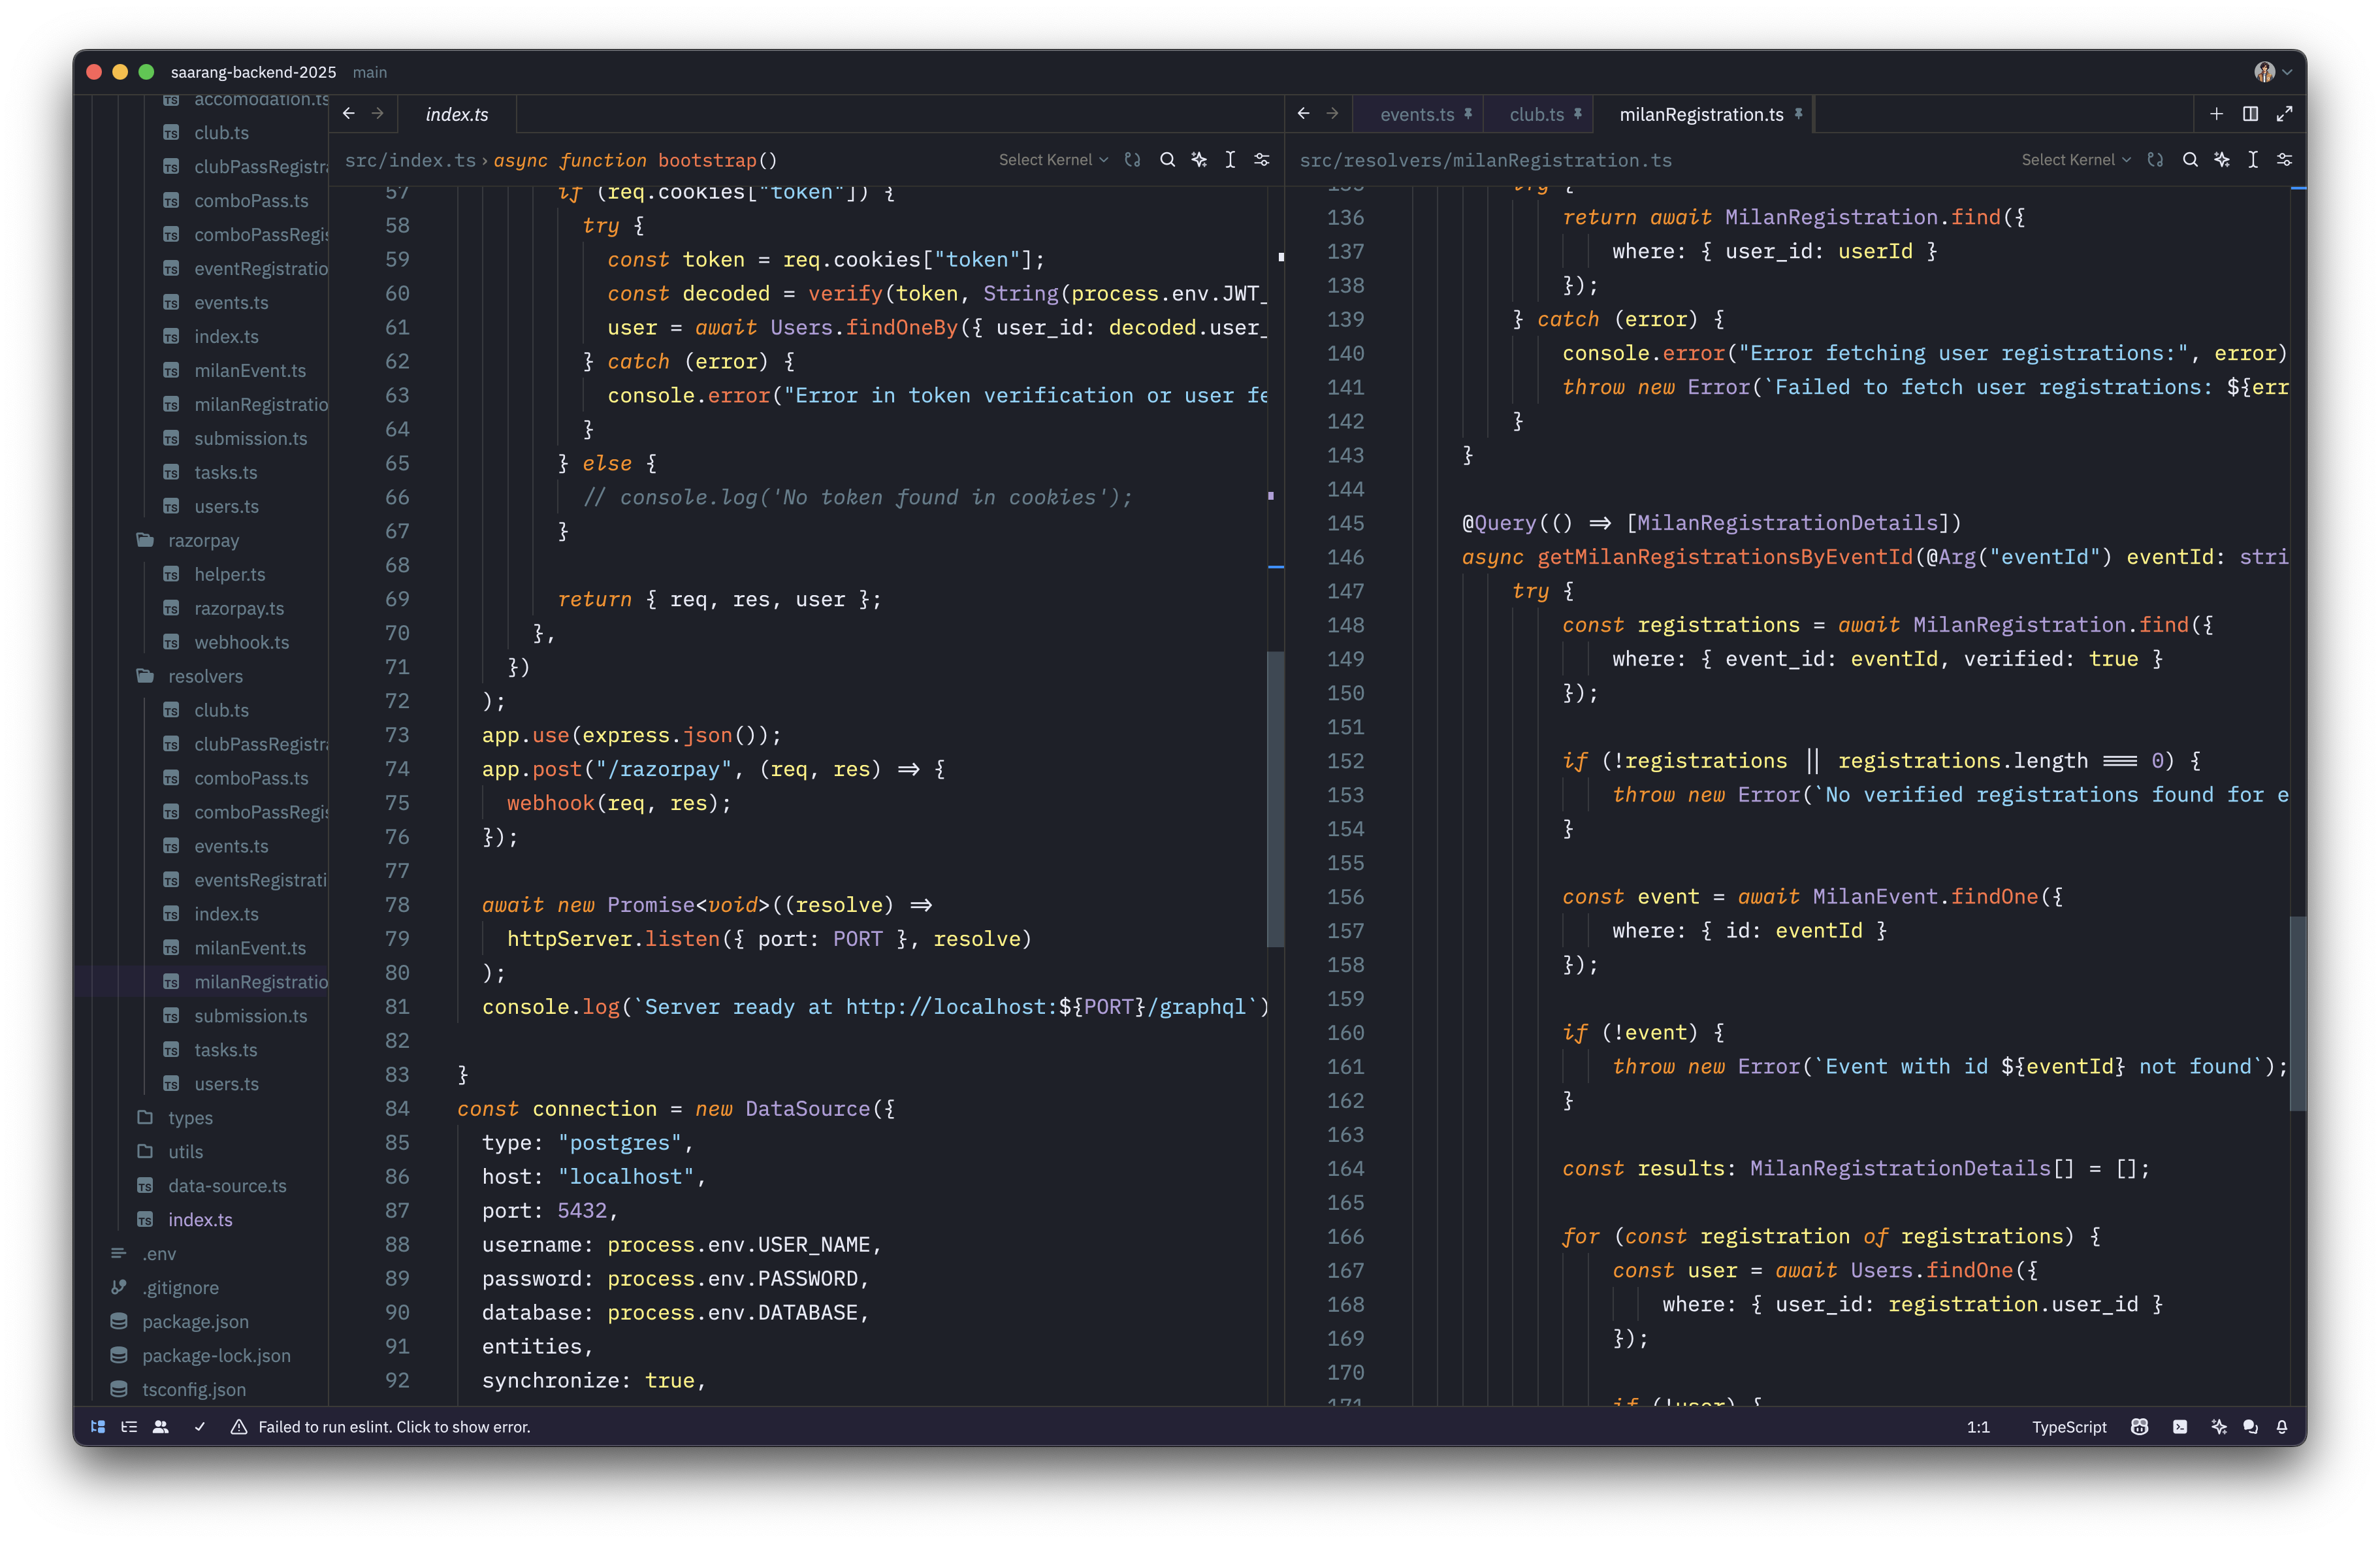Image resolution: width=2380 pixels, height=1543 pixels.
Task: Open Select Kernel dropdown in milanRegistration.ts pane
Action: click(x=2076, y=160)
